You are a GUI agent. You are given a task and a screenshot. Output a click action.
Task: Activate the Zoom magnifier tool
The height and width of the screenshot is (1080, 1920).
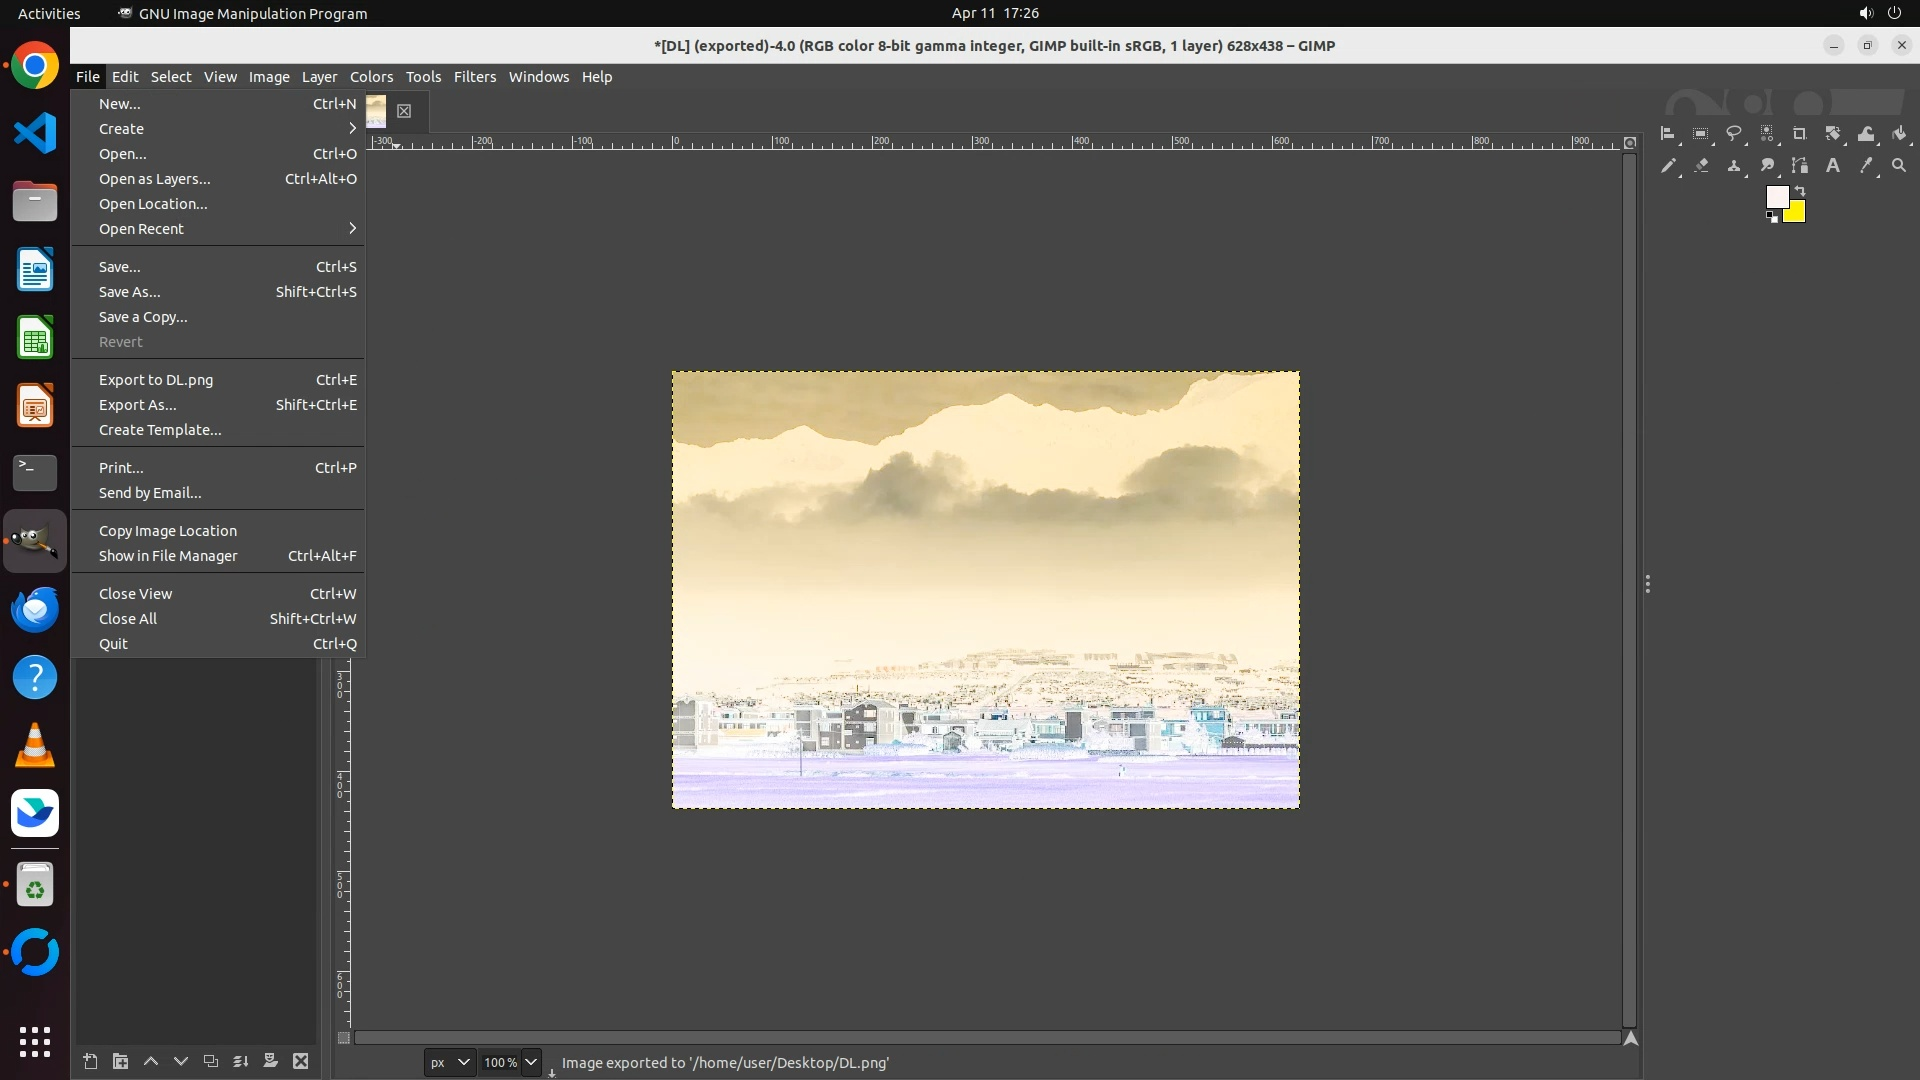coord(1898,166)
